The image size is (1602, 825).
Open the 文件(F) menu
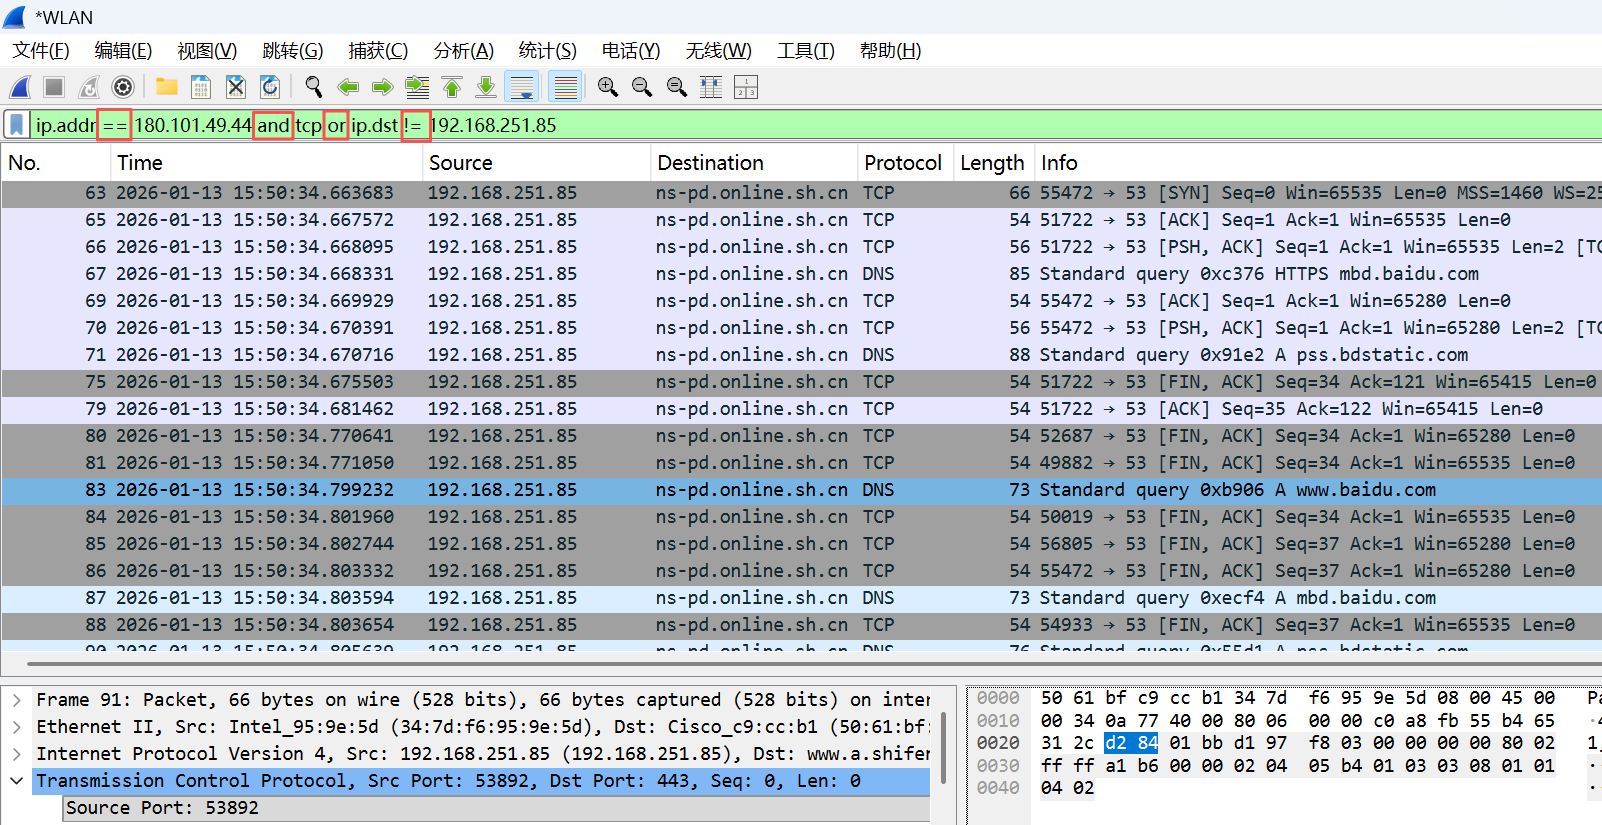pyautogui.click(x=41, y=50)
